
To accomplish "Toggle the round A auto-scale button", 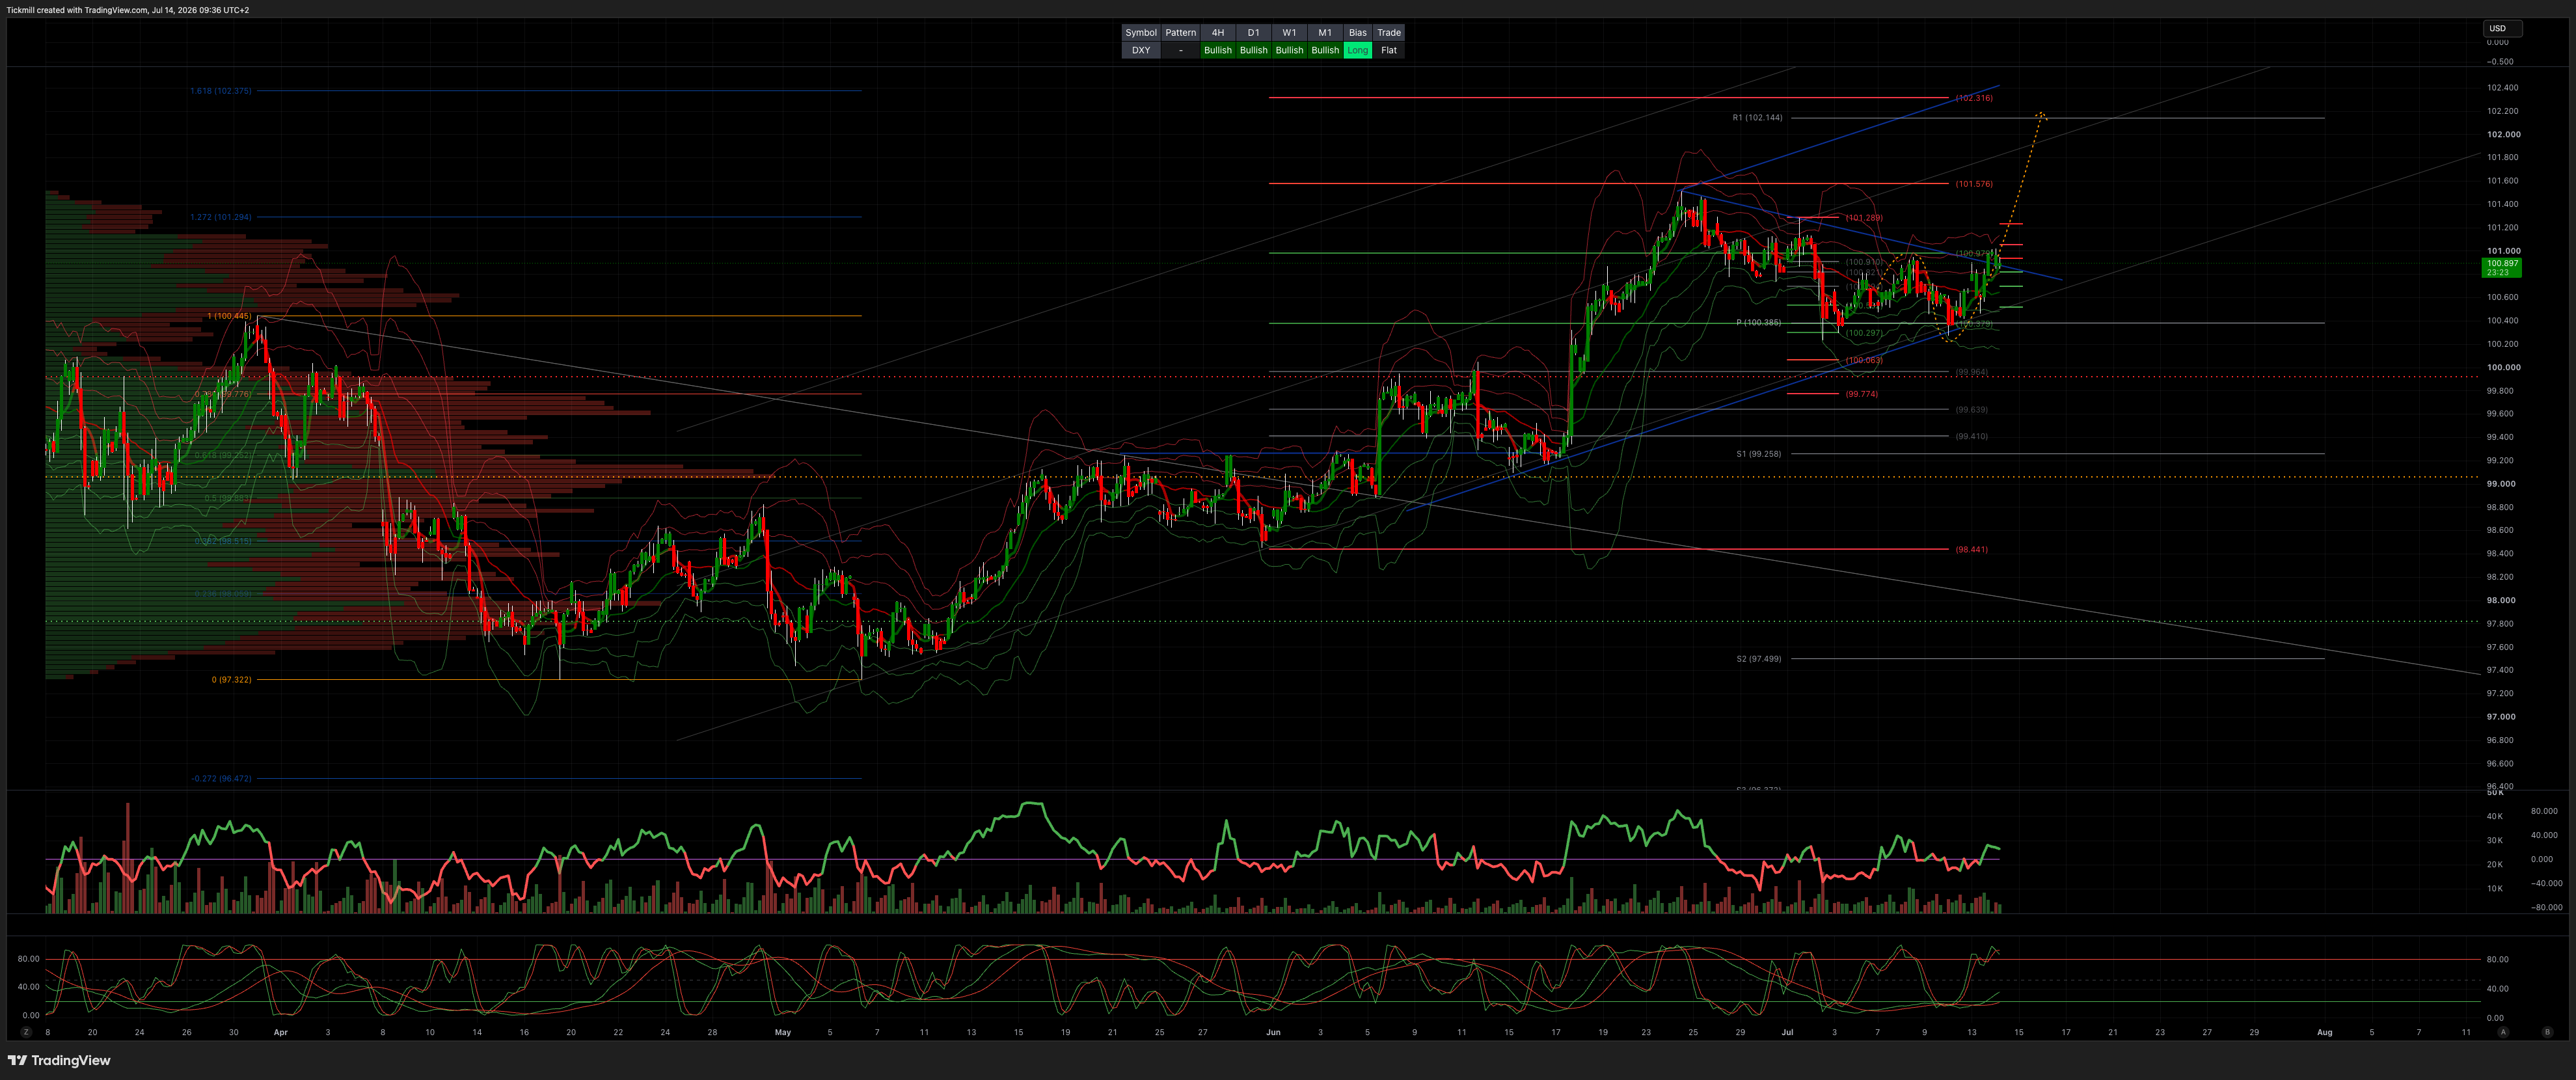I will [x=2503, y=1032].
